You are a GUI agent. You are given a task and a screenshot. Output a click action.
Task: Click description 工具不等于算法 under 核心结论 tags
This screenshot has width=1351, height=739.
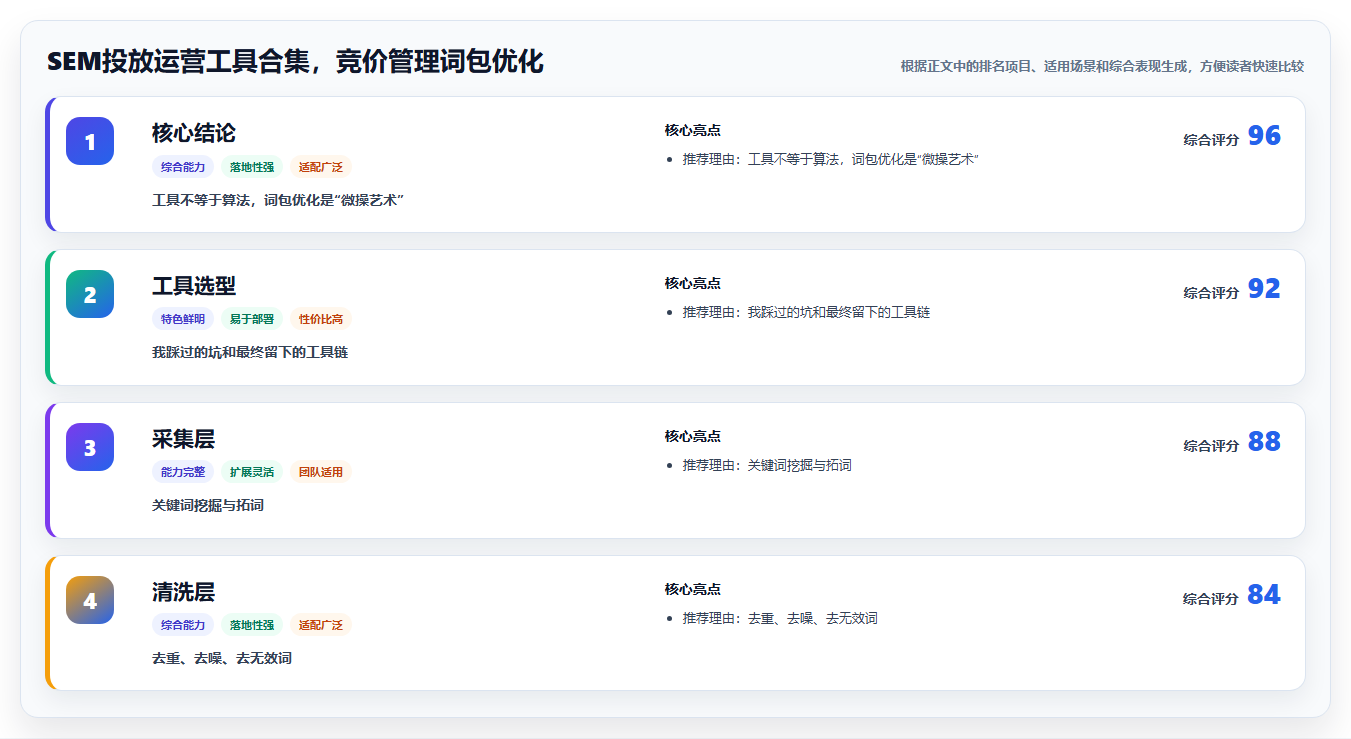click(278, 200)
